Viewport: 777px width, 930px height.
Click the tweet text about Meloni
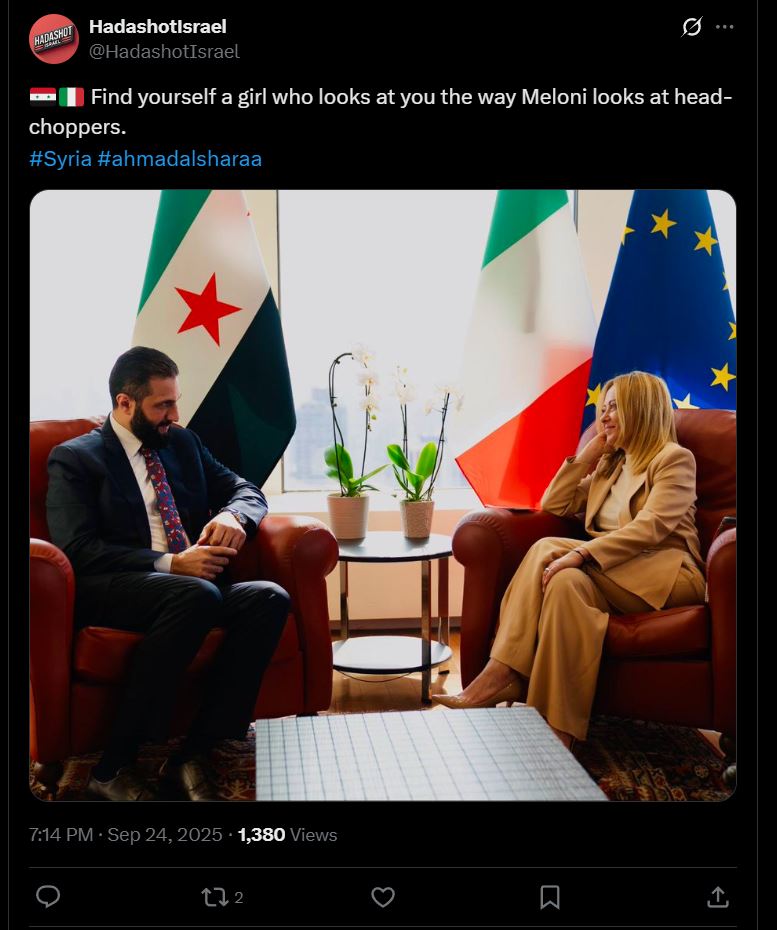pos(380,112)
